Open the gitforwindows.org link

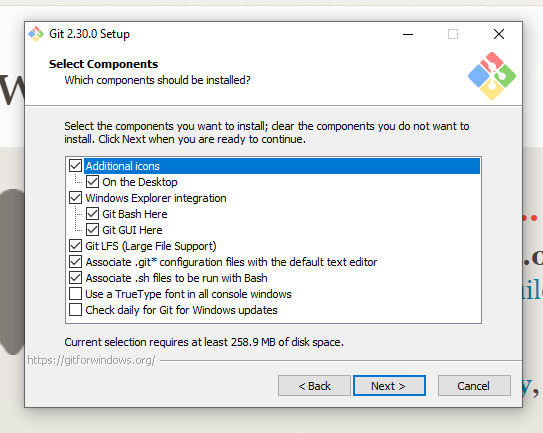point(91,360)
